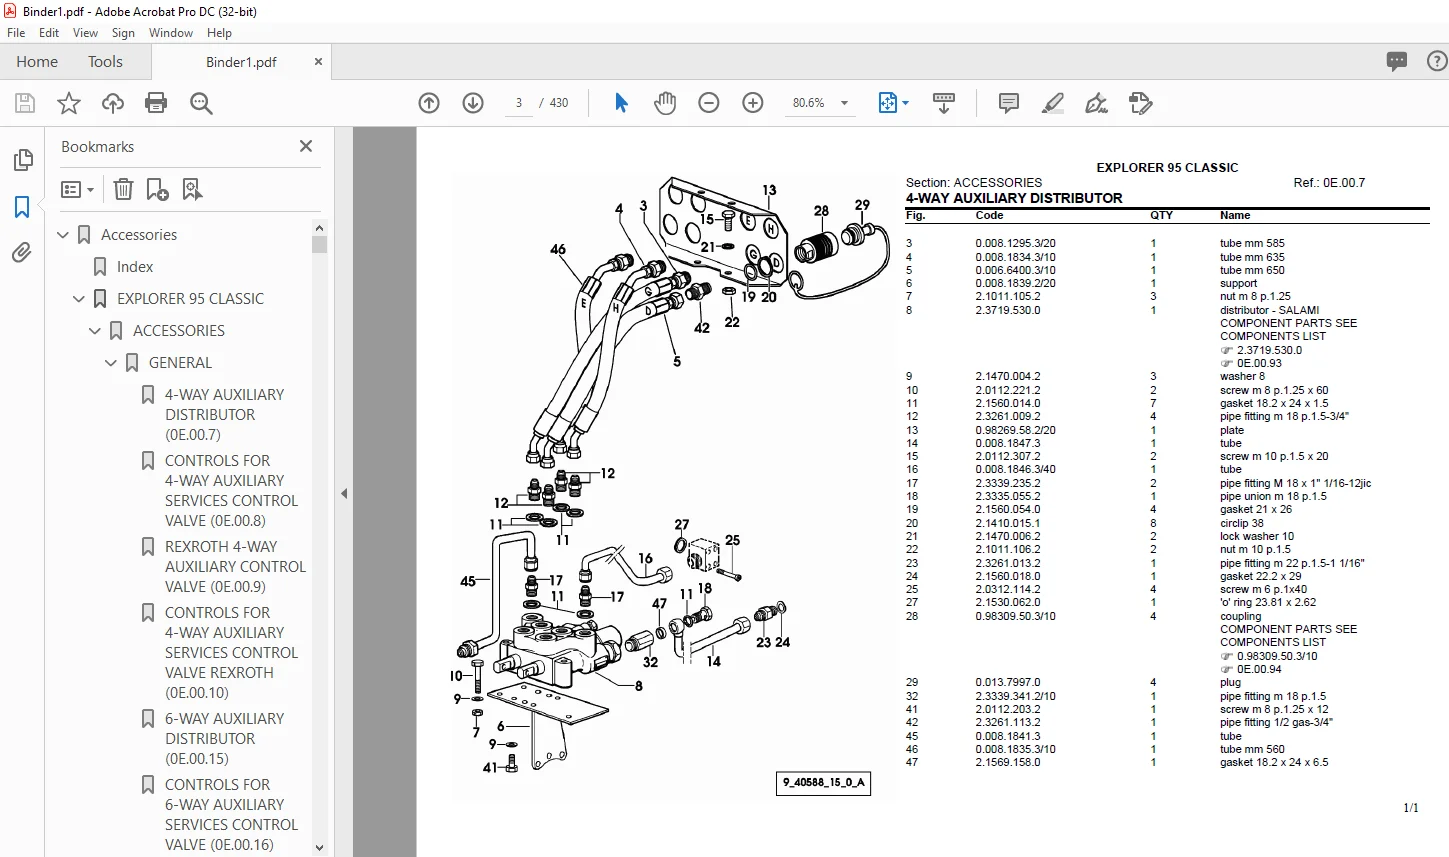Image resolution: width=1449 pixels, height=857 pixels.
Task: Go to the previous page with the up arrow
Action: pos(429,103)
